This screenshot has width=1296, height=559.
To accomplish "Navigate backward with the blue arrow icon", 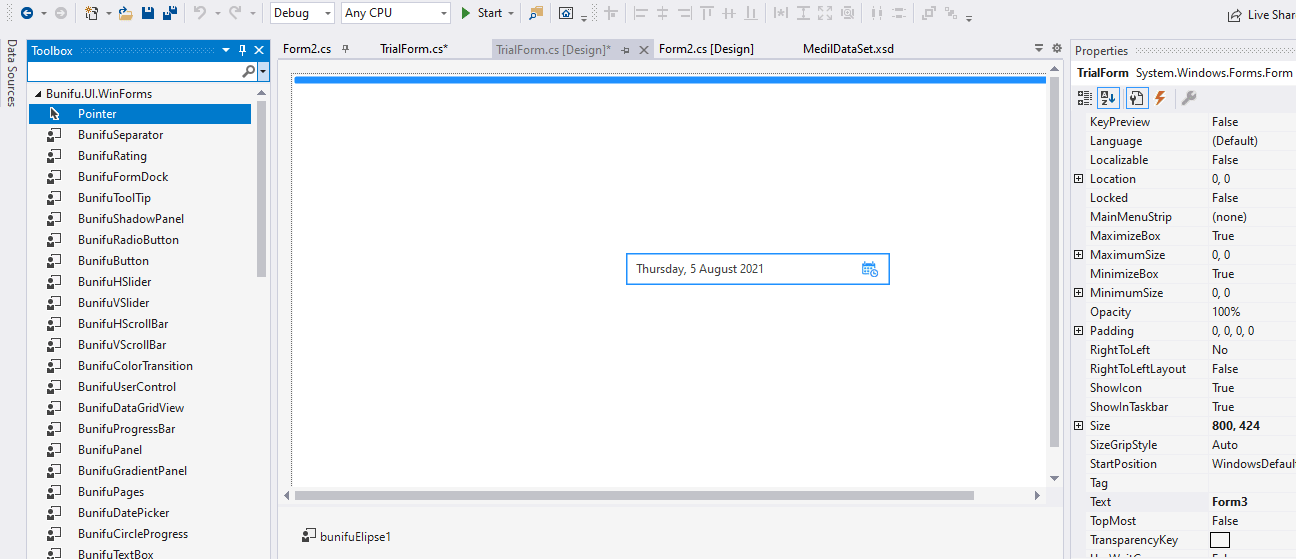I will click(27, 13).
